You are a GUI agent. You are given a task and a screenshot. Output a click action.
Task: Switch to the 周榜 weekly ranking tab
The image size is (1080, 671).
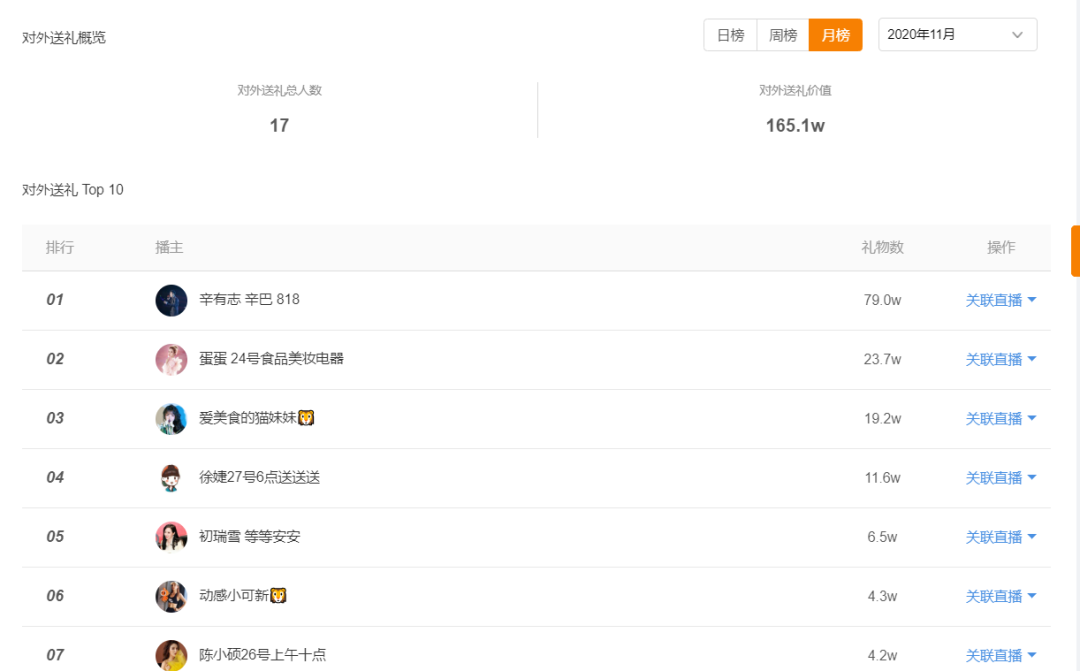point(782,35)
